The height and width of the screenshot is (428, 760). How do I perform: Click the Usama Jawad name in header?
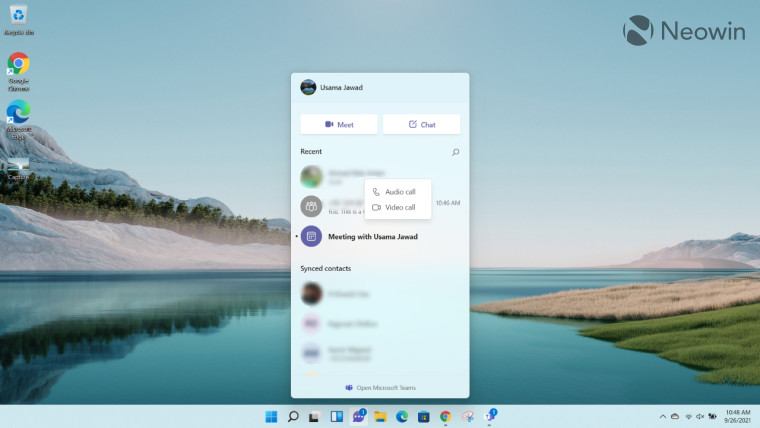tap(341, 88)
